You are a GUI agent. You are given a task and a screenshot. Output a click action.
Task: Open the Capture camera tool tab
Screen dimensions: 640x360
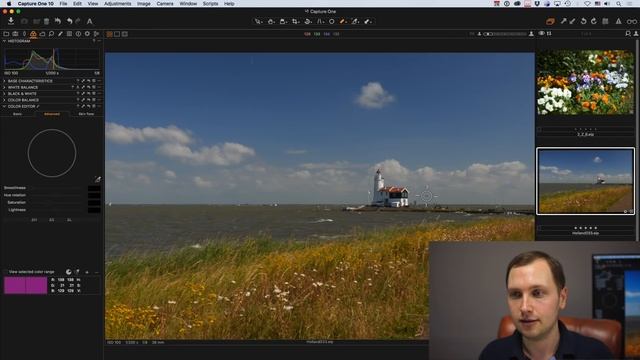click(15, 34)
